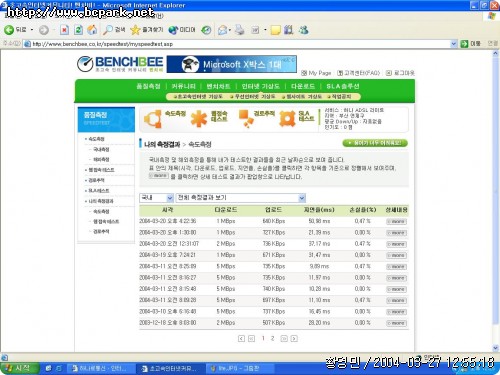Select 인터넷 기상도 in the green navigation bar
The height and width of the screenshot is (375, 500).
261,86
